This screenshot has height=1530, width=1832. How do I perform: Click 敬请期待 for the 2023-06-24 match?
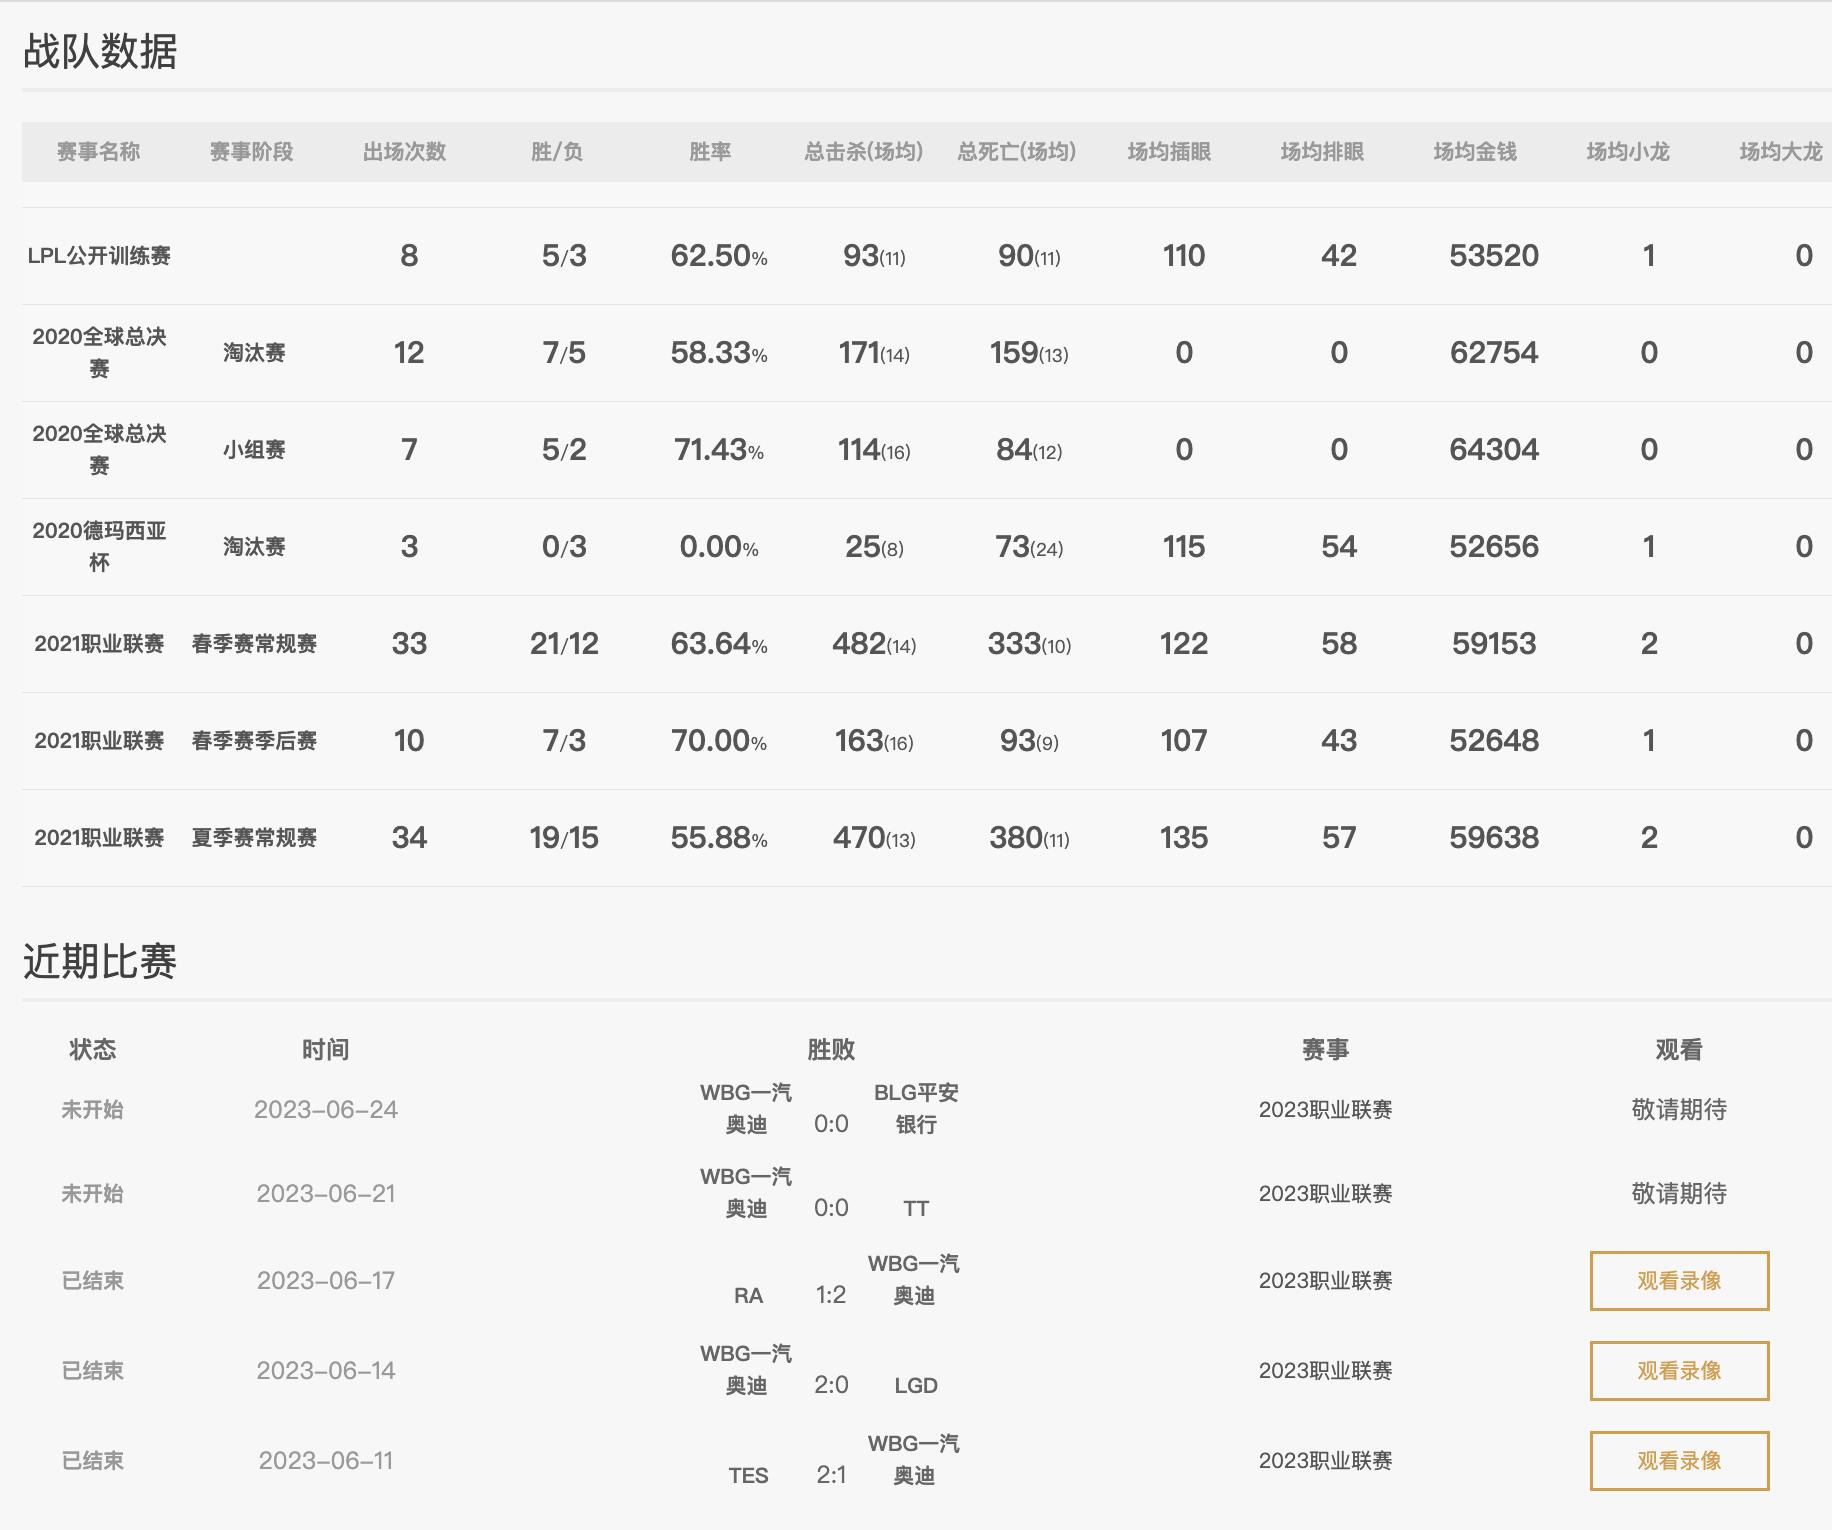coord(1678,1109)
